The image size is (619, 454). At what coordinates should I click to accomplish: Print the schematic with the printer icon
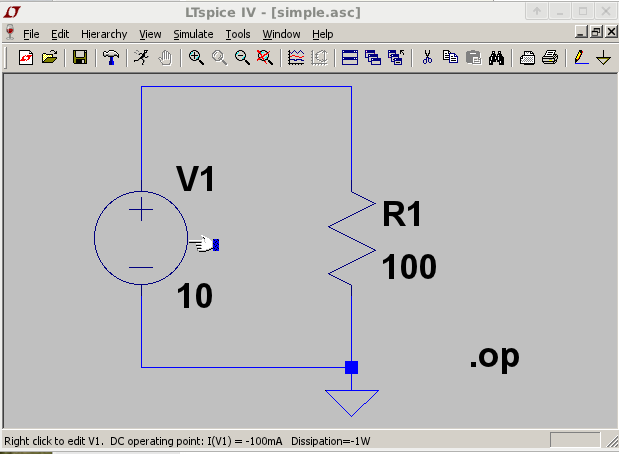pyautogui.click(x=550, y=58)
